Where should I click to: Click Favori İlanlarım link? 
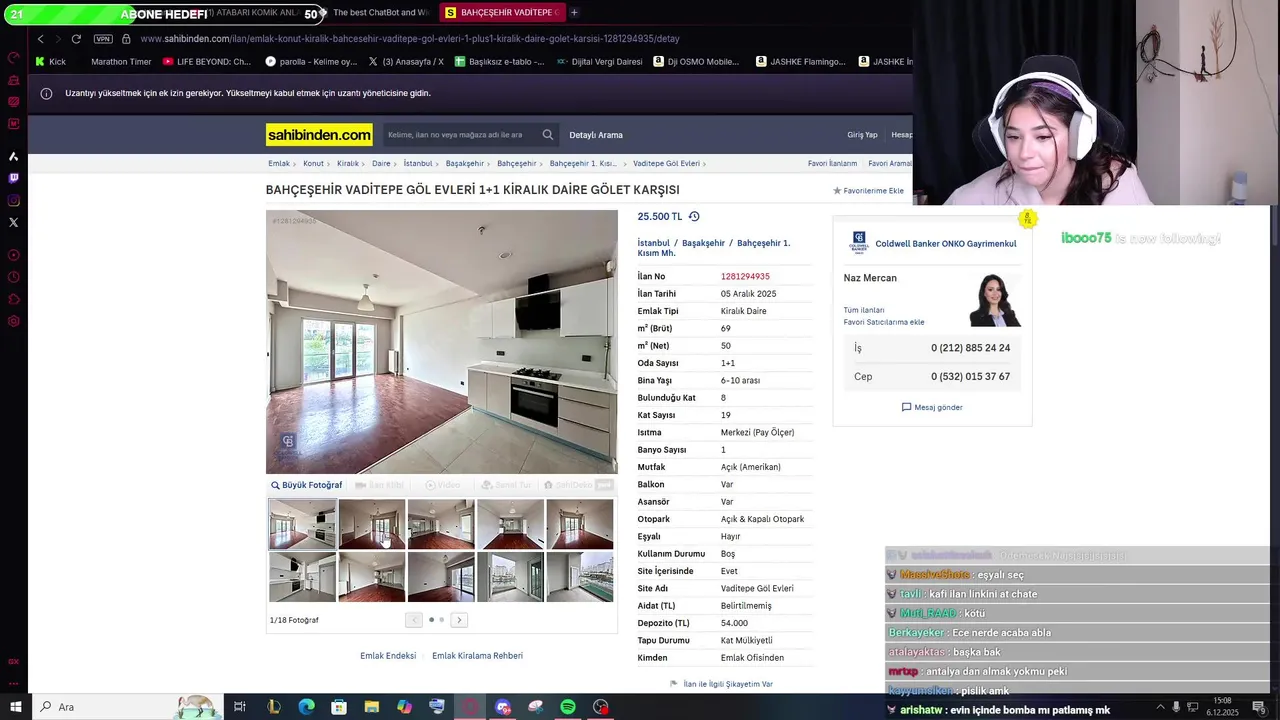tap(832, 163)
